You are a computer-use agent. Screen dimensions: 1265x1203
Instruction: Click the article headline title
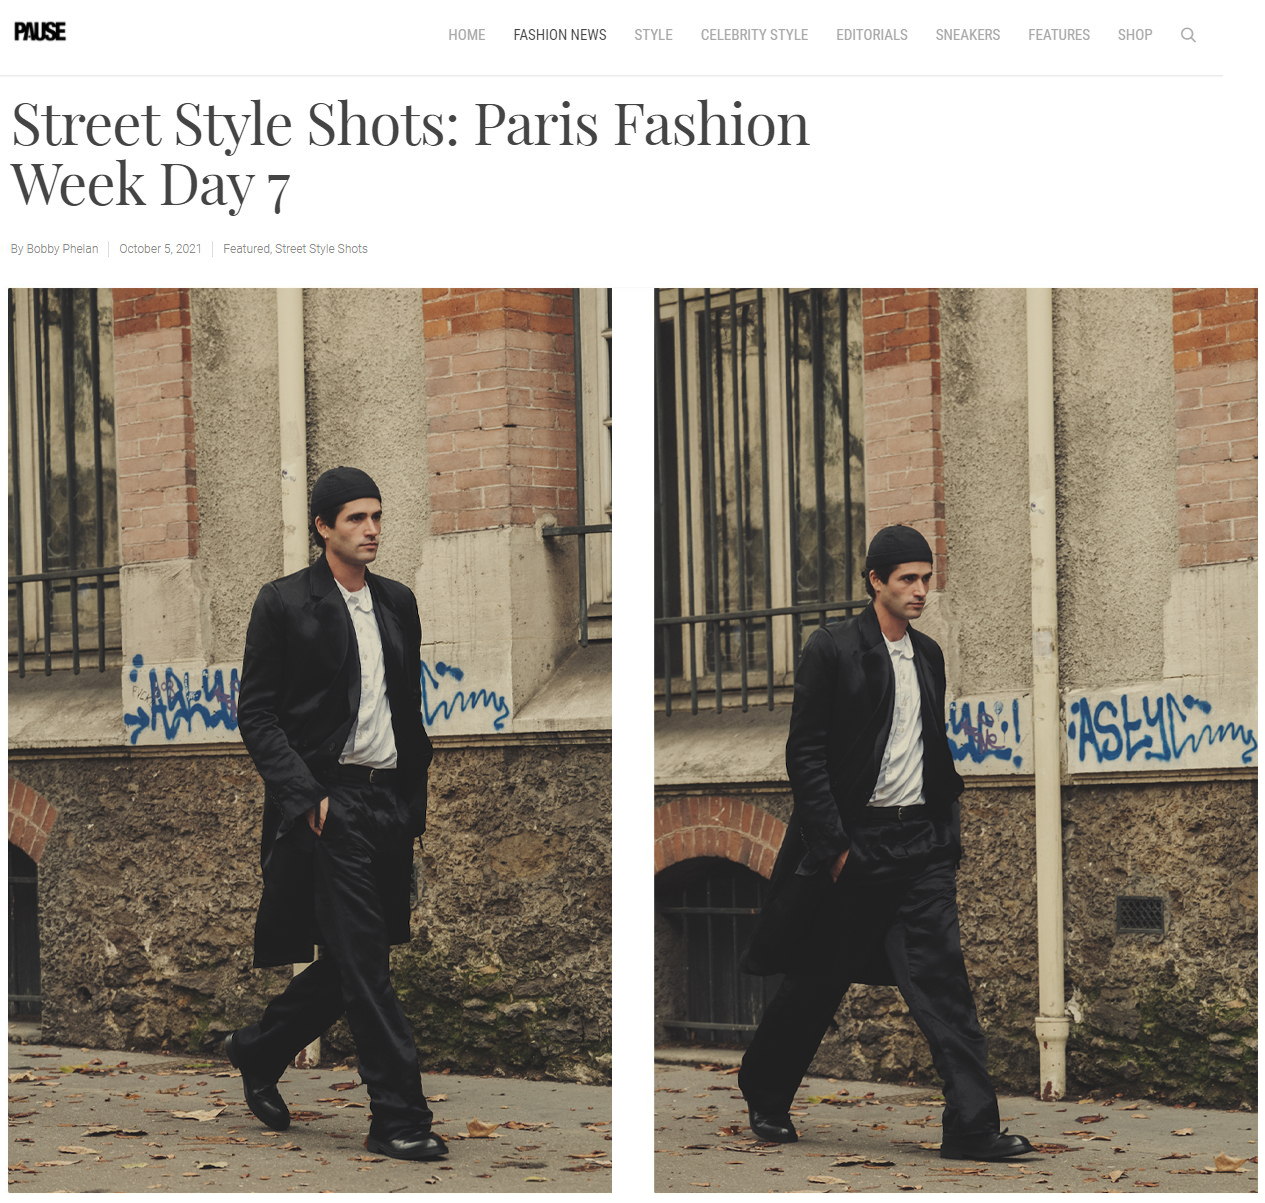(x=410, y=154)
